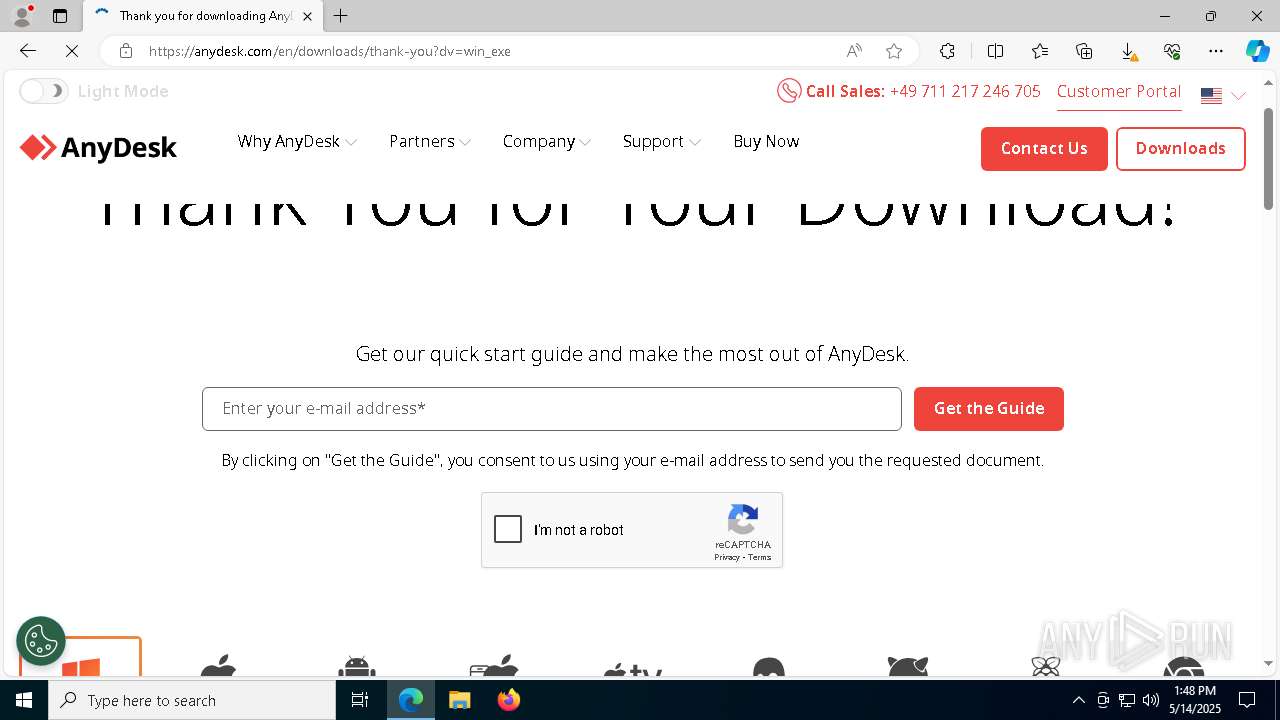Open the Edge profile icon
Image resolution: width=1280 pixels, height=720 pixels.
21,16
